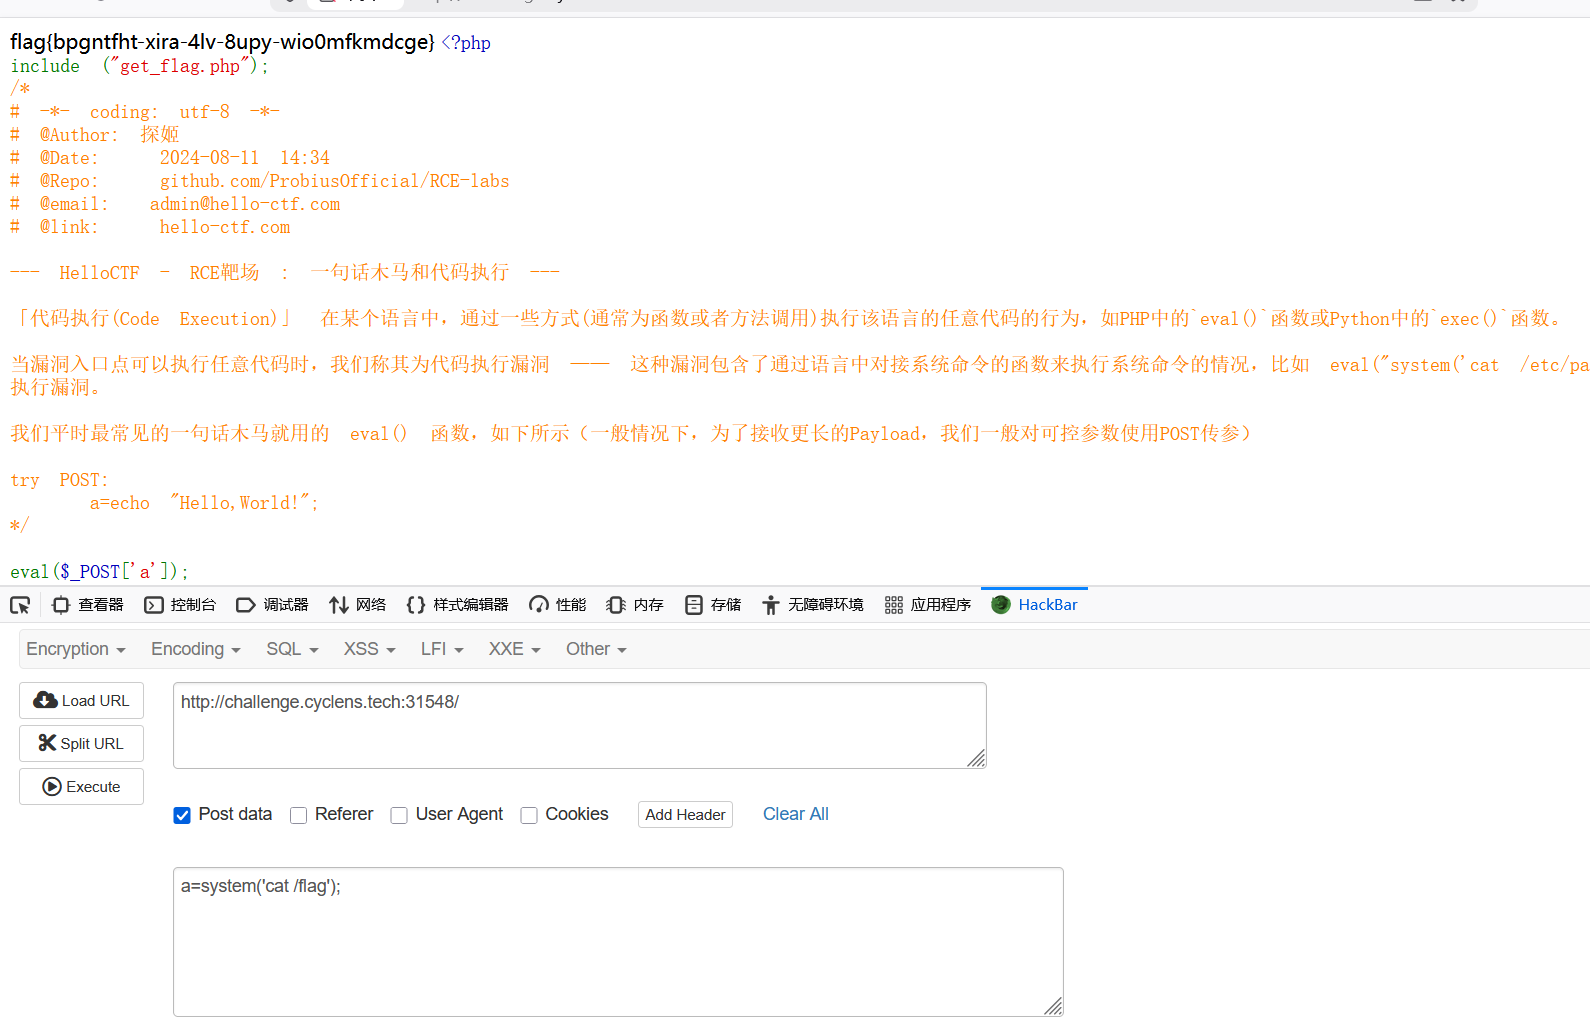Click the admin@hello-ctf.com email text

[x=245, y=204]
